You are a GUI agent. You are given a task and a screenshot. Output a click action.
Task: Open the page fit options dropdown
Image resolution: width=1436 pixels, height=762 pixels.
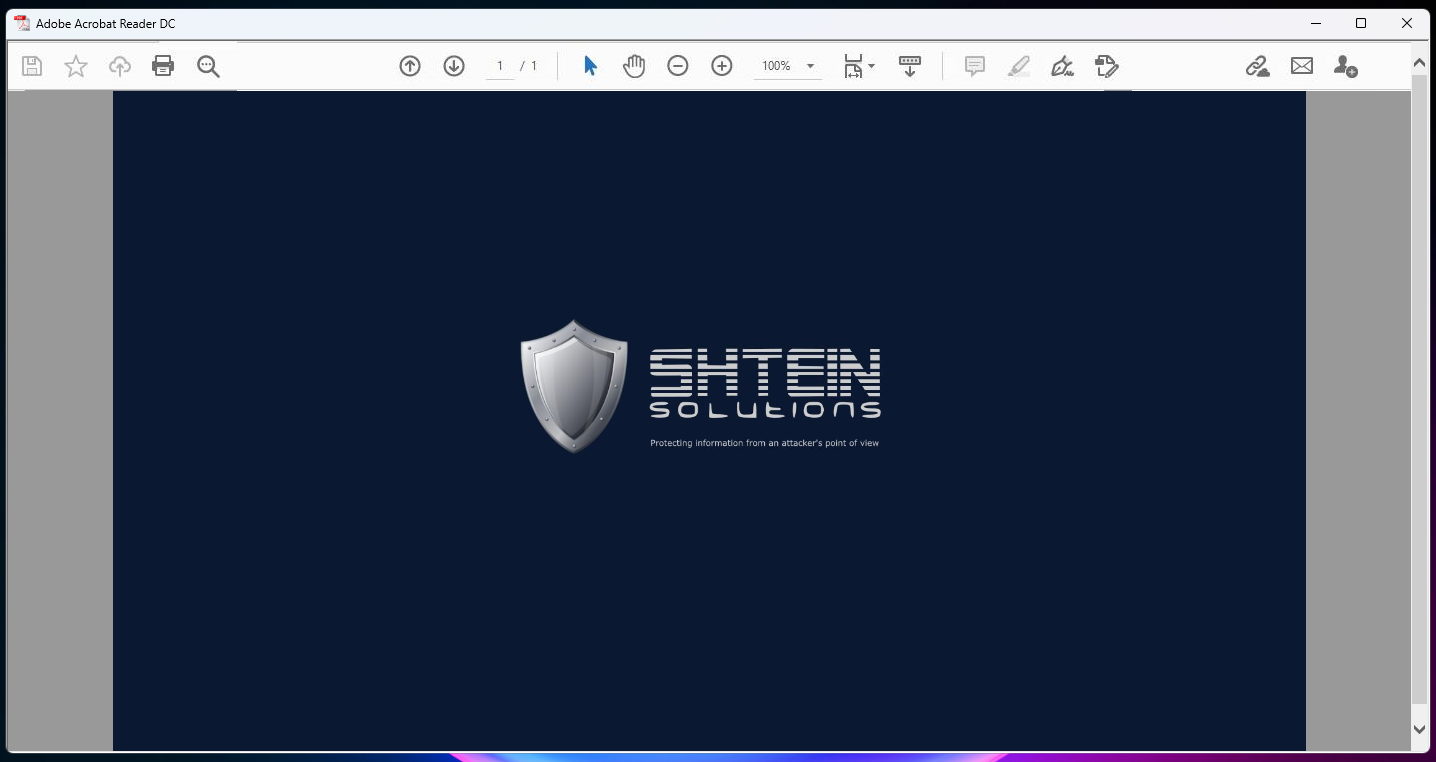tap(858, 66)
